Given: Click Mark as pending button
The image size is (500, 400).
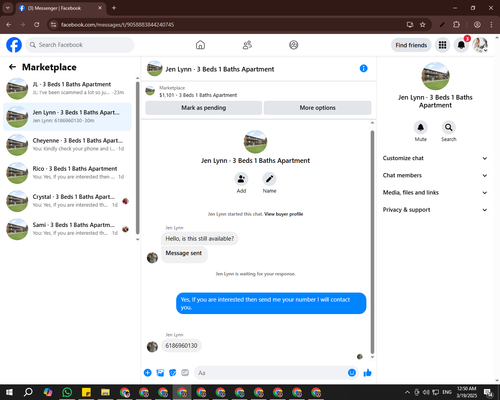Looking at the screenshot, I should pyautogui.click(x=204, y=108).
